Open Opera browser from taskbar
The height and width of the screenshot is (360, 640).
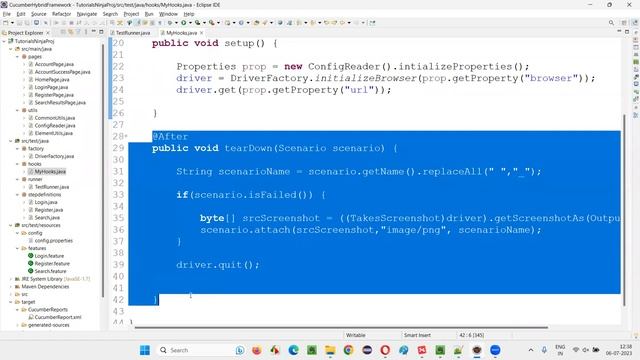385,350
